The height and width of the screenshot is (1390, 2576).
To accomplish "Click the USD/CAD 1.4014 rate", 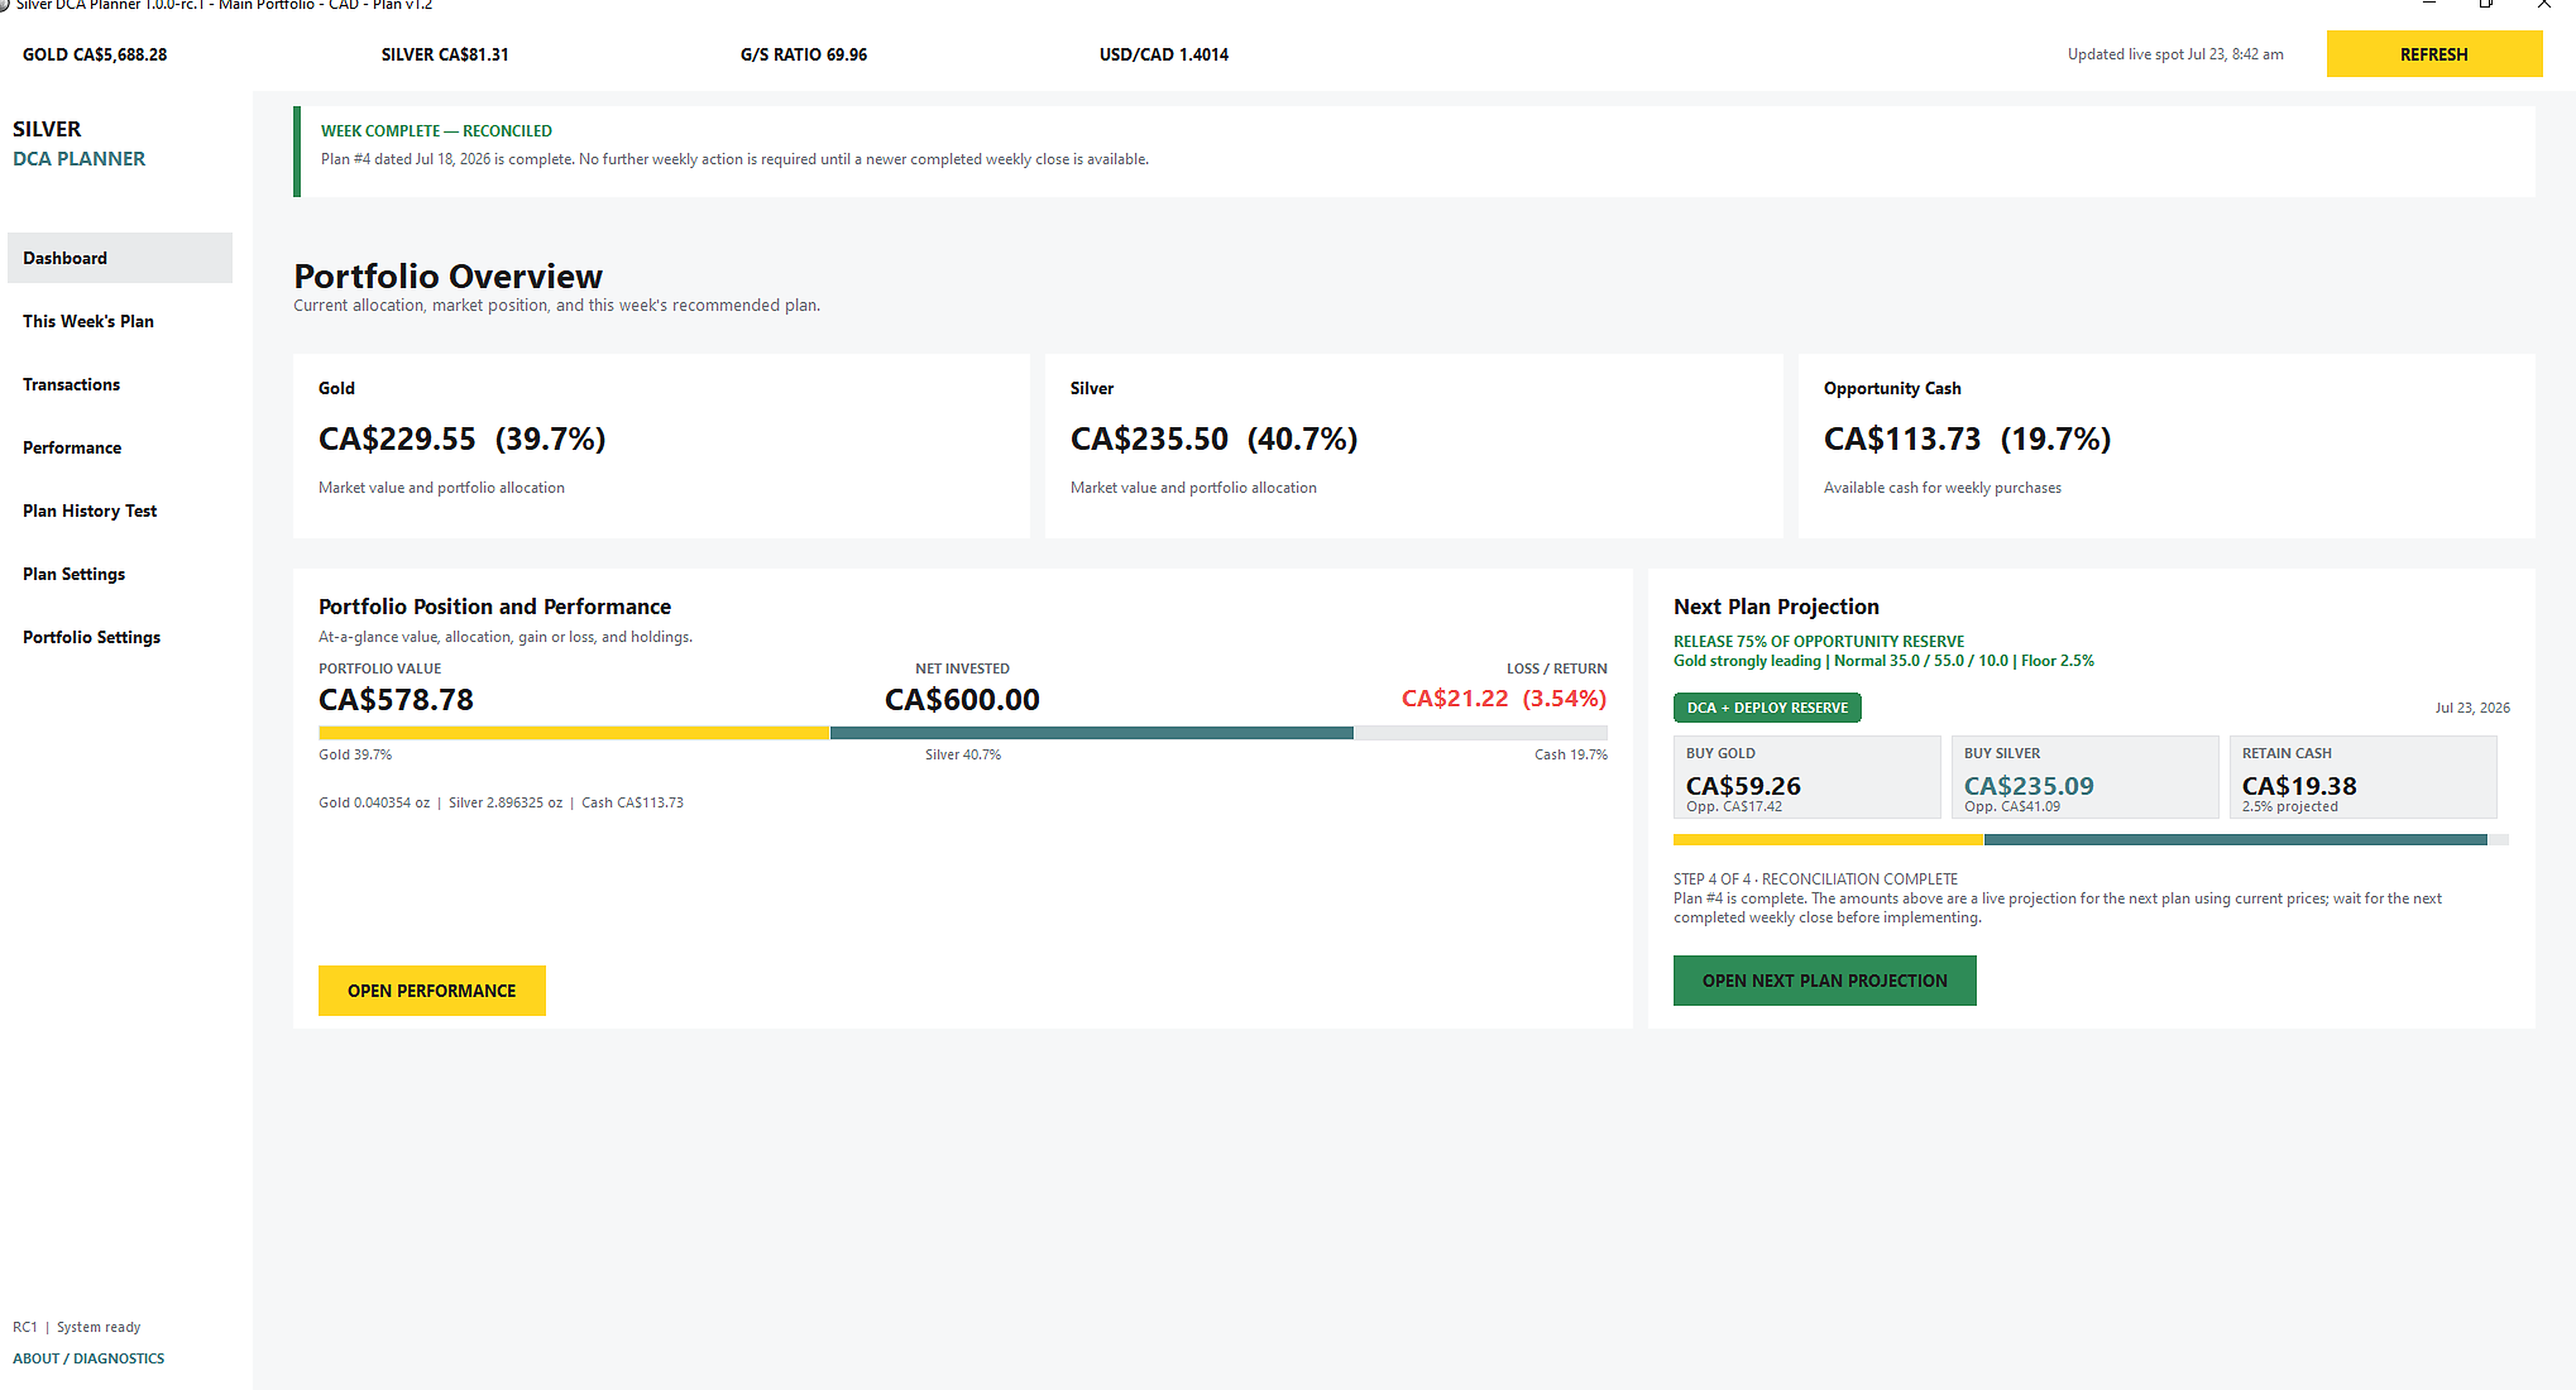I will pyautogui.click(x=1164, y=54).
